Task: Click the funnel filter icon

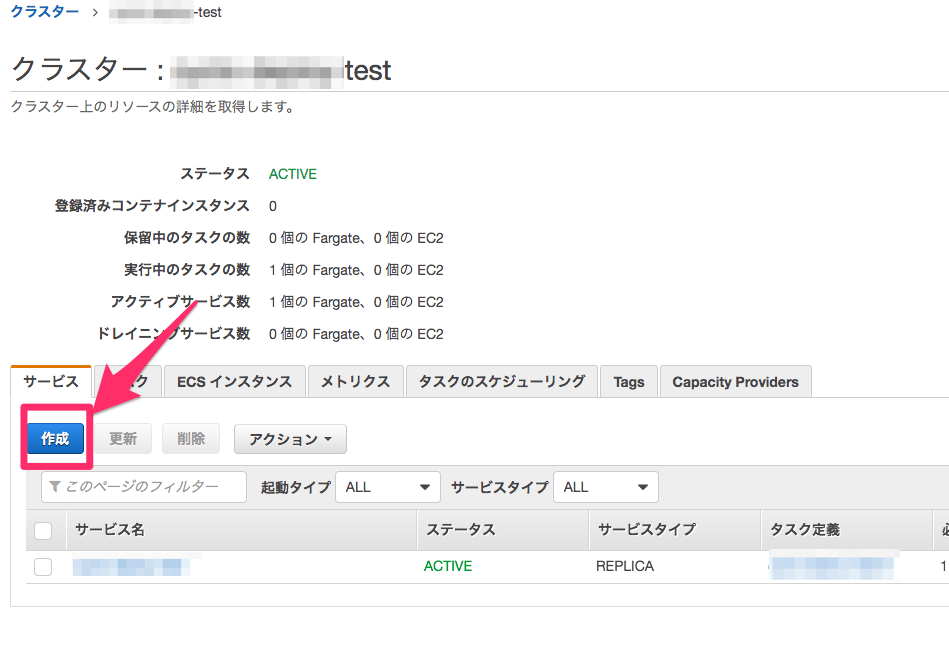Action: [56, 487]
